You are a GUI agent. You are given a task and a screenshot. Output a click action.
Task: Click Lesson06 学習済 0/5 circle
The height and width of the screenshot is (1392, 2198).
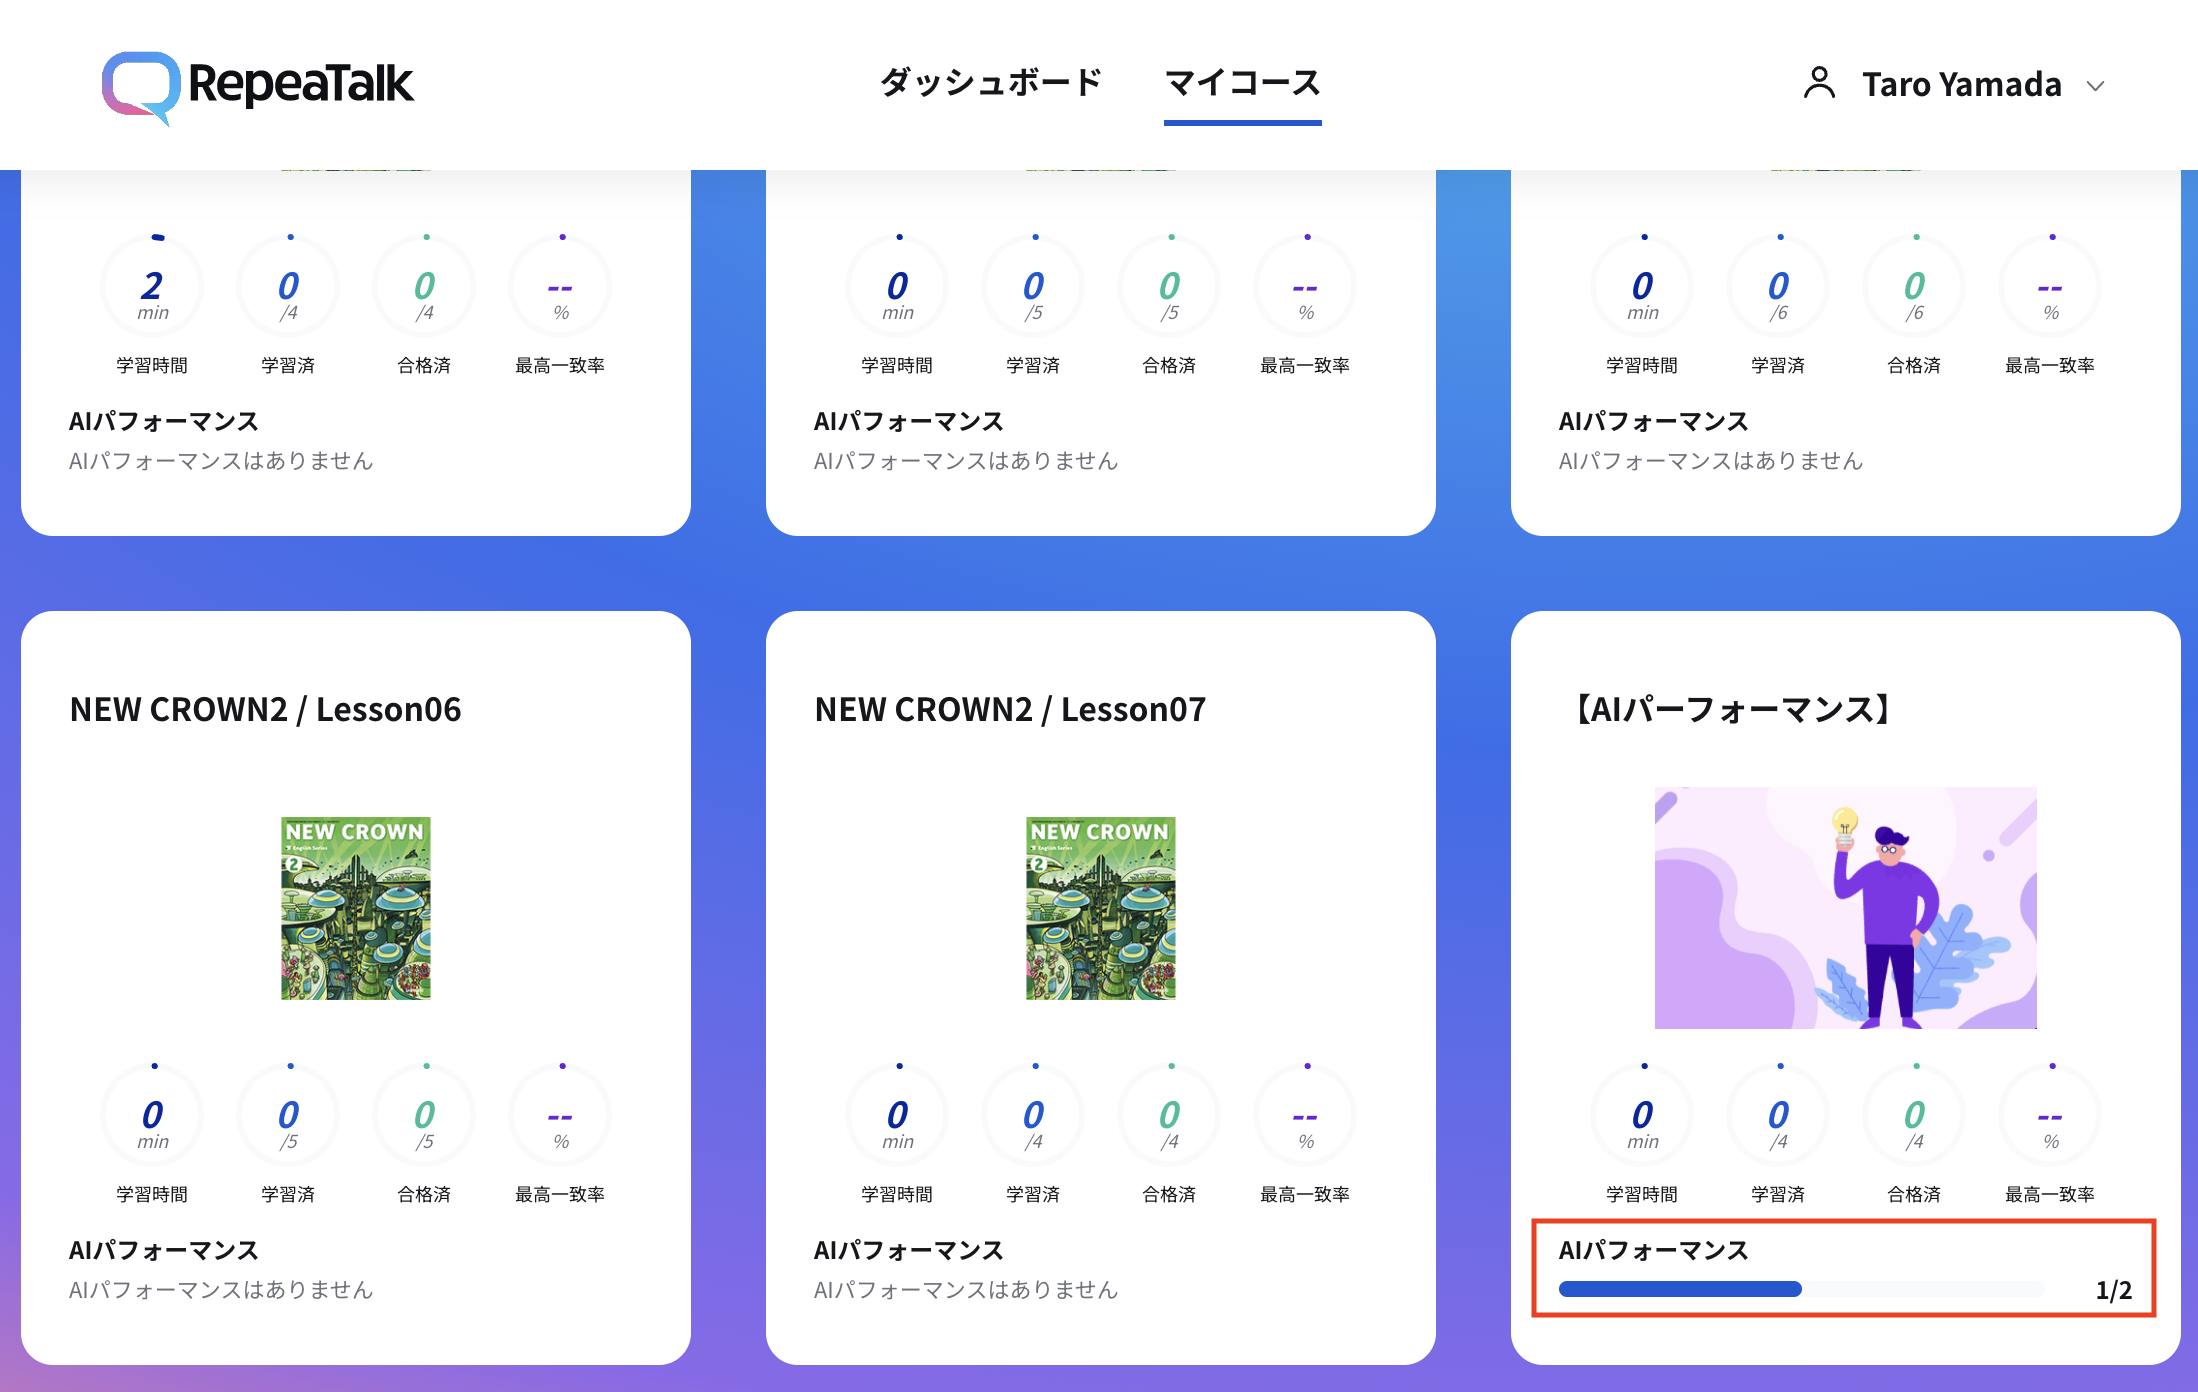[288, 1116]
